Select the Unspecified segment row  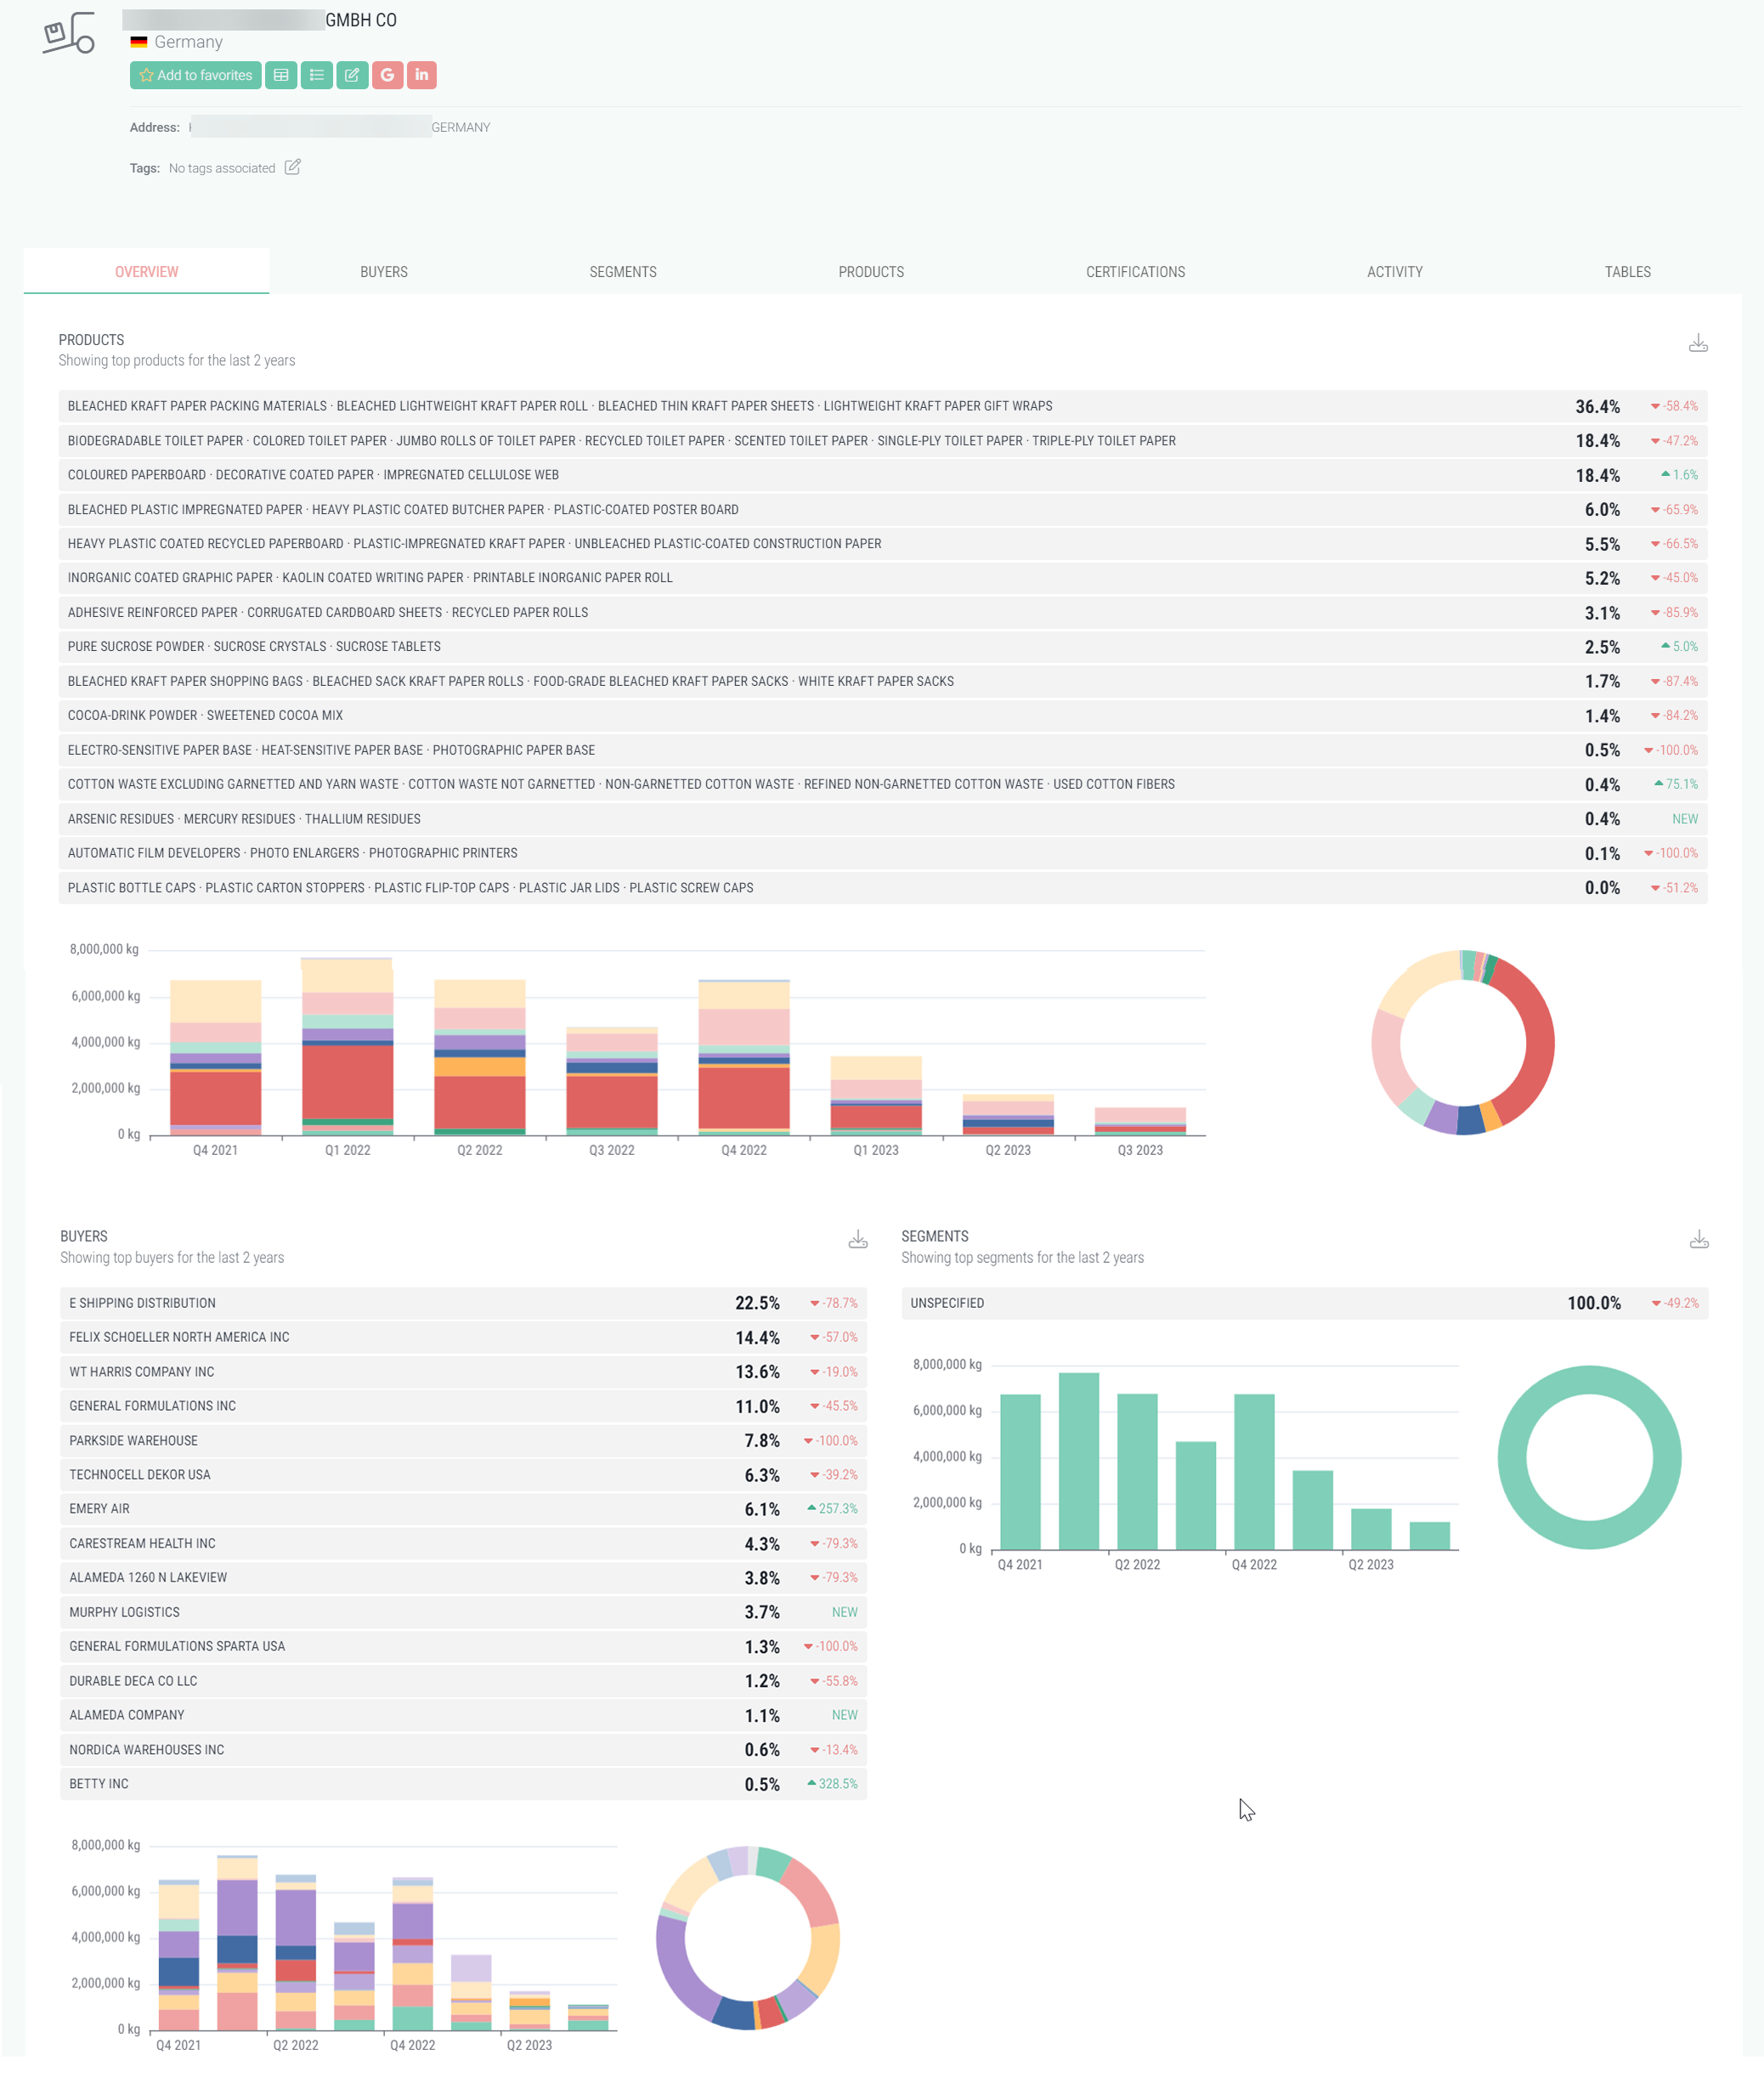[x=1305, y=1303]
